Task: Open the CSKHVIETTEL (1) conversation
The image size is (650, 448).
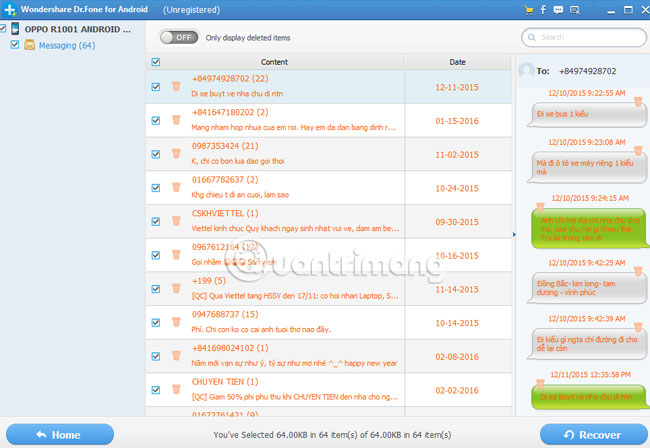Action: pos(329,221)
